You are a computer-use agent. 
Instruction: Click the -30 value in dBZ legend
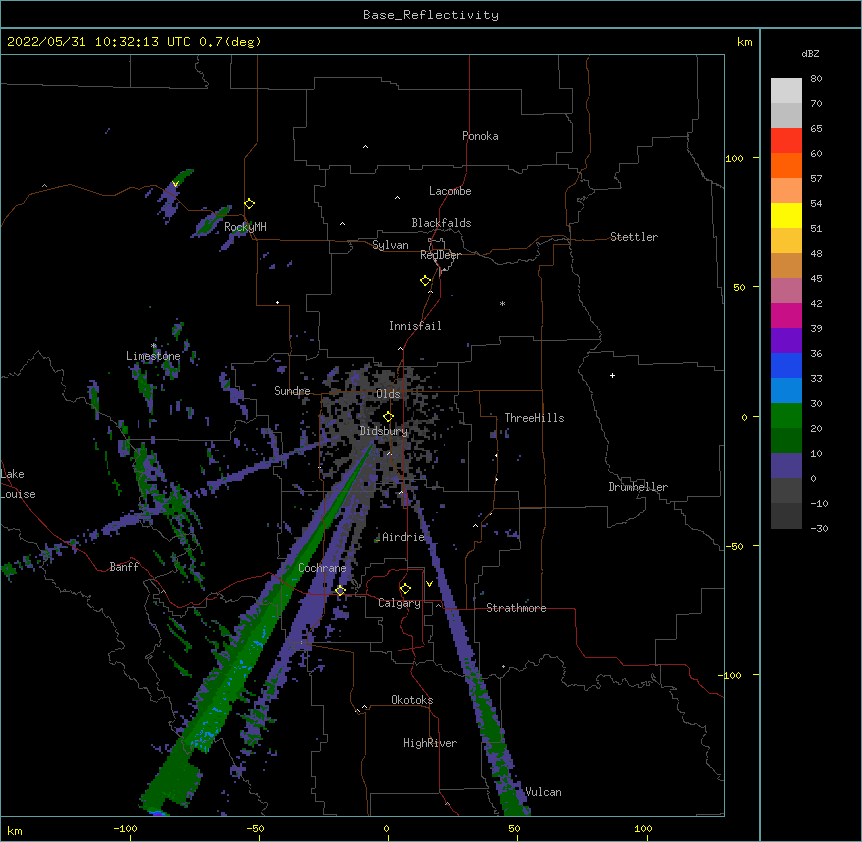pyautogui.click(x=819, y=529)
